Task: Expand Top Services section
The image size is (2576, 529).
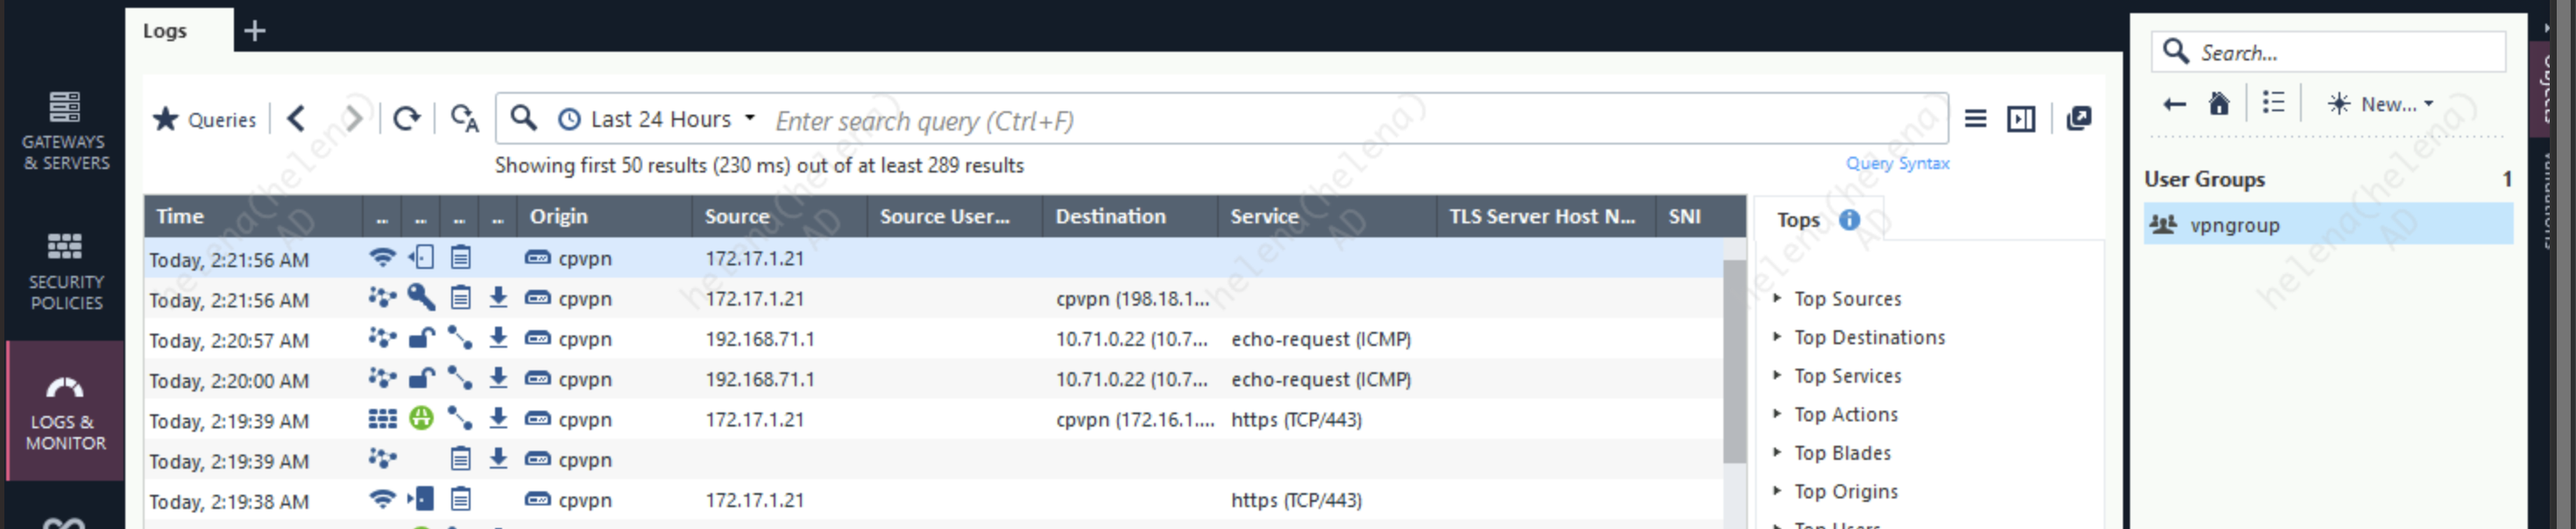Action: (1846, 376)
